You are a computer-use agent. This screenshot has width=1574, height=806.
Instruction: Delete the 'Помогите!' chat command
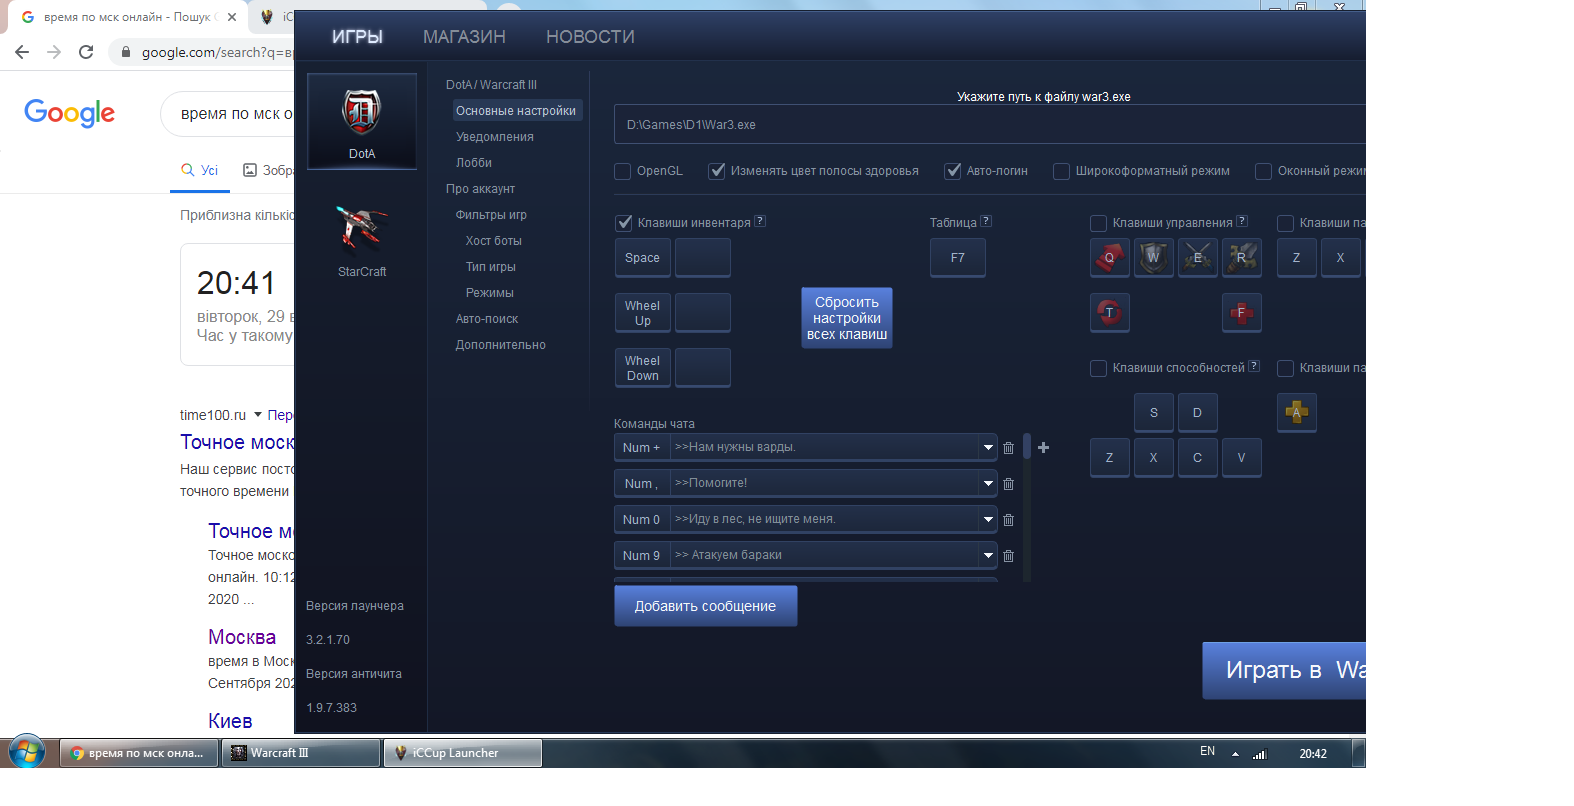[1008, 484]
